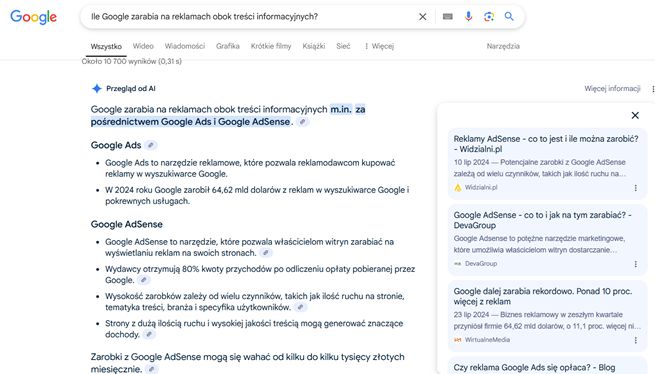The width and height of the screenshot is (655, 374).
Task: Open the on-screen keyboard icon
Action: click(x=447, y=17)
